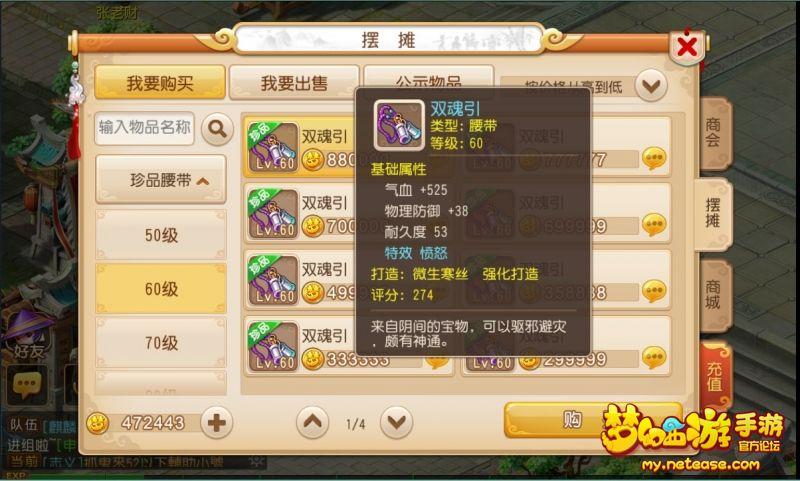This screenshot has width=800, height=481.
Task: Click the chat icon below 好友
Action: pos(27,385)
